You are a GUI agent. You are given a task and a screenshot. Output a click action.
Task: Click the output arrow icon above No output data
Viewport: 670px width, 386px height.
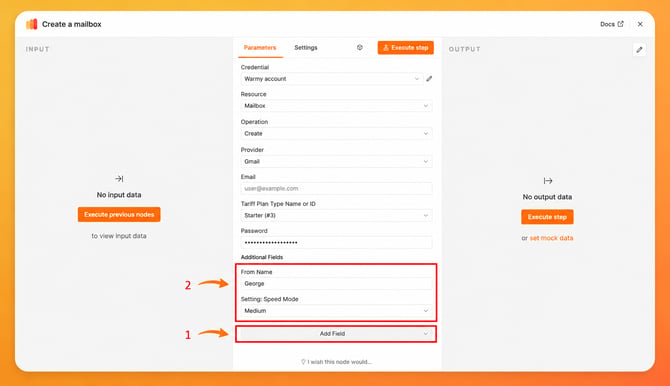click(x=548, y=181)
